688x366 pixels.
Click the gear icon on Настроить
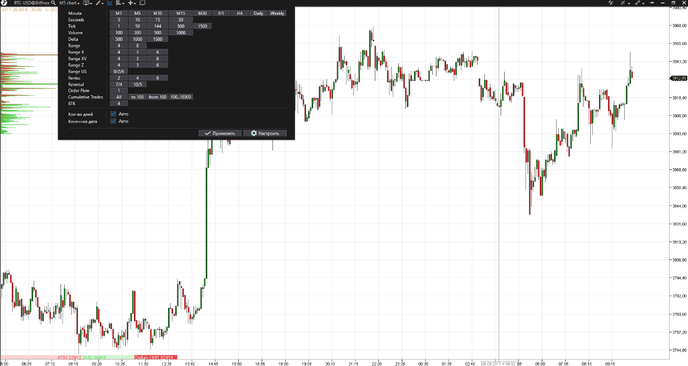pyautogui.click(x=254, y=133)
